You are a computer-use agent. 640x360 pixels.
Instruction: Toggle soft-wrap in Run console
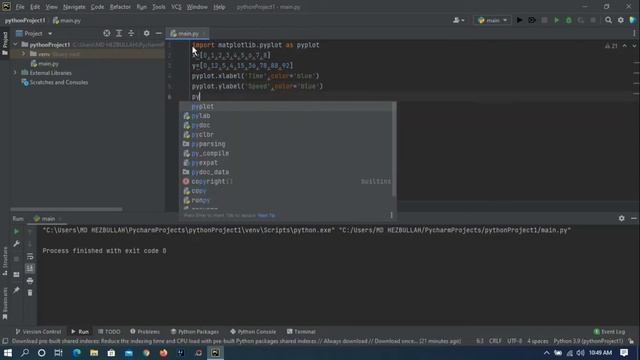[30, 256]
